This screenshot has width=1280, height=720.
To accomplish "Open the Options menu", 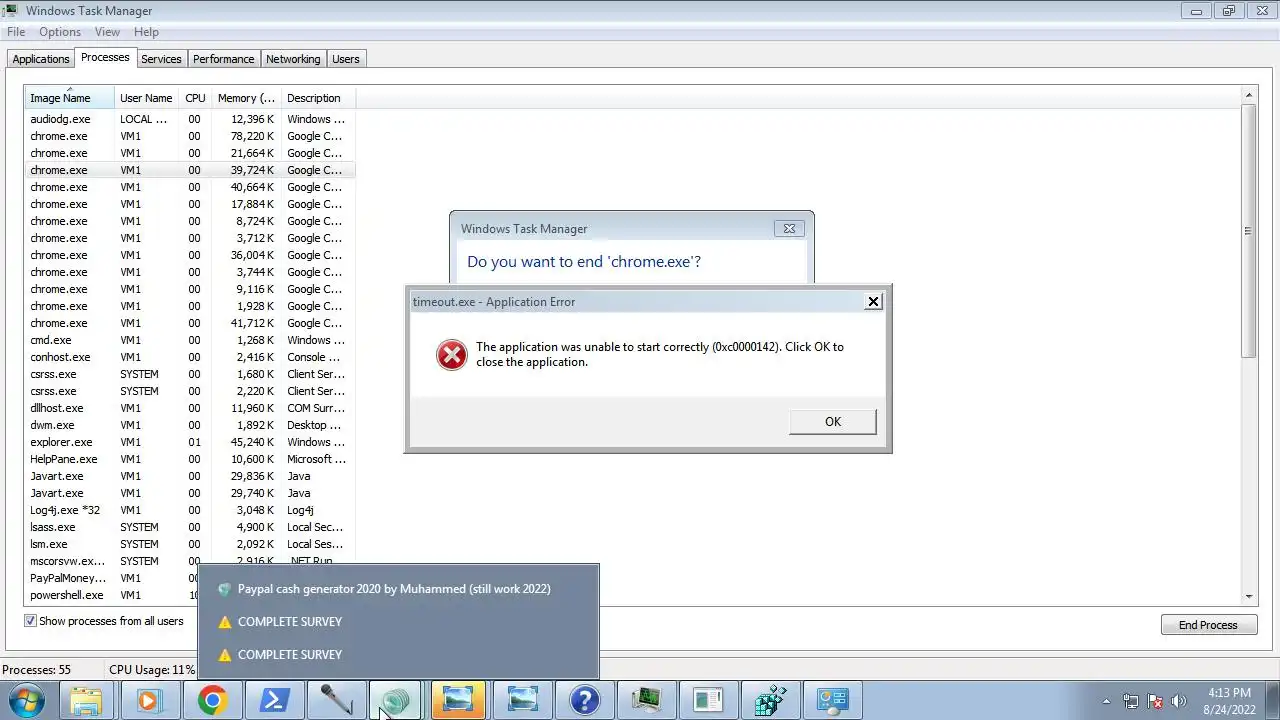I will coord(60,32).
